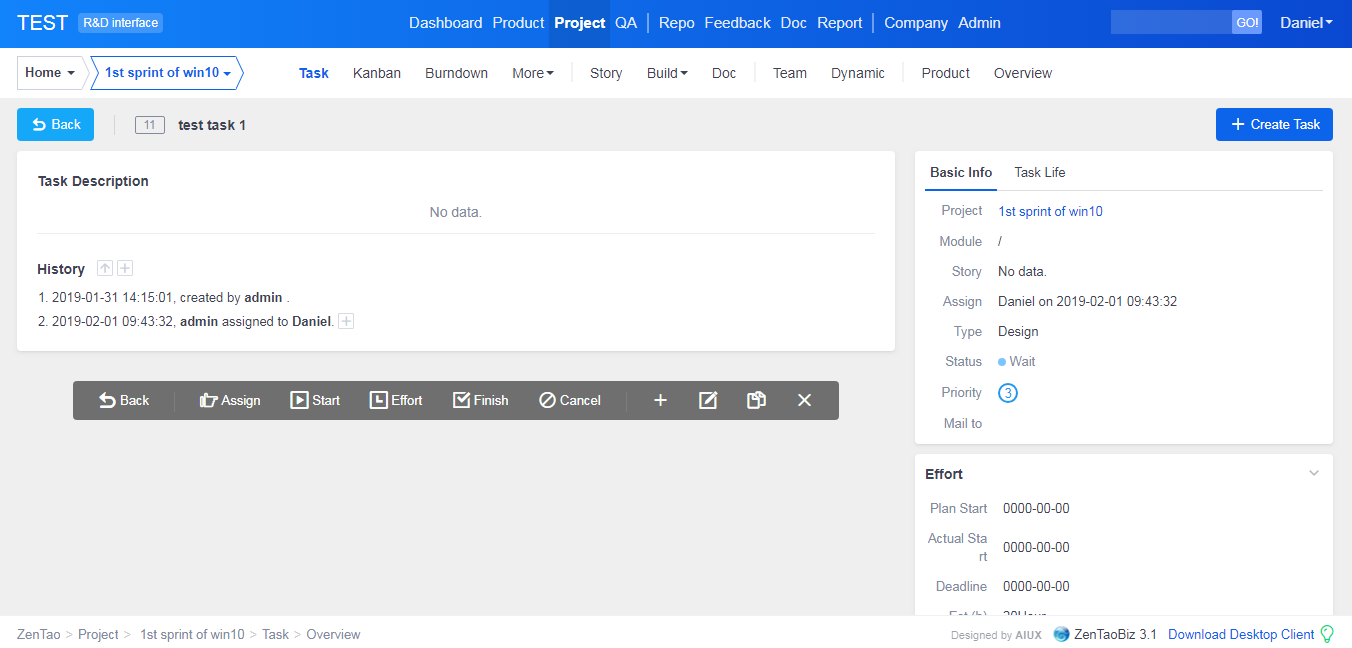Copy the task using the clipboard icon
This screenshot has width=1352, height=648.
point(756,400)
